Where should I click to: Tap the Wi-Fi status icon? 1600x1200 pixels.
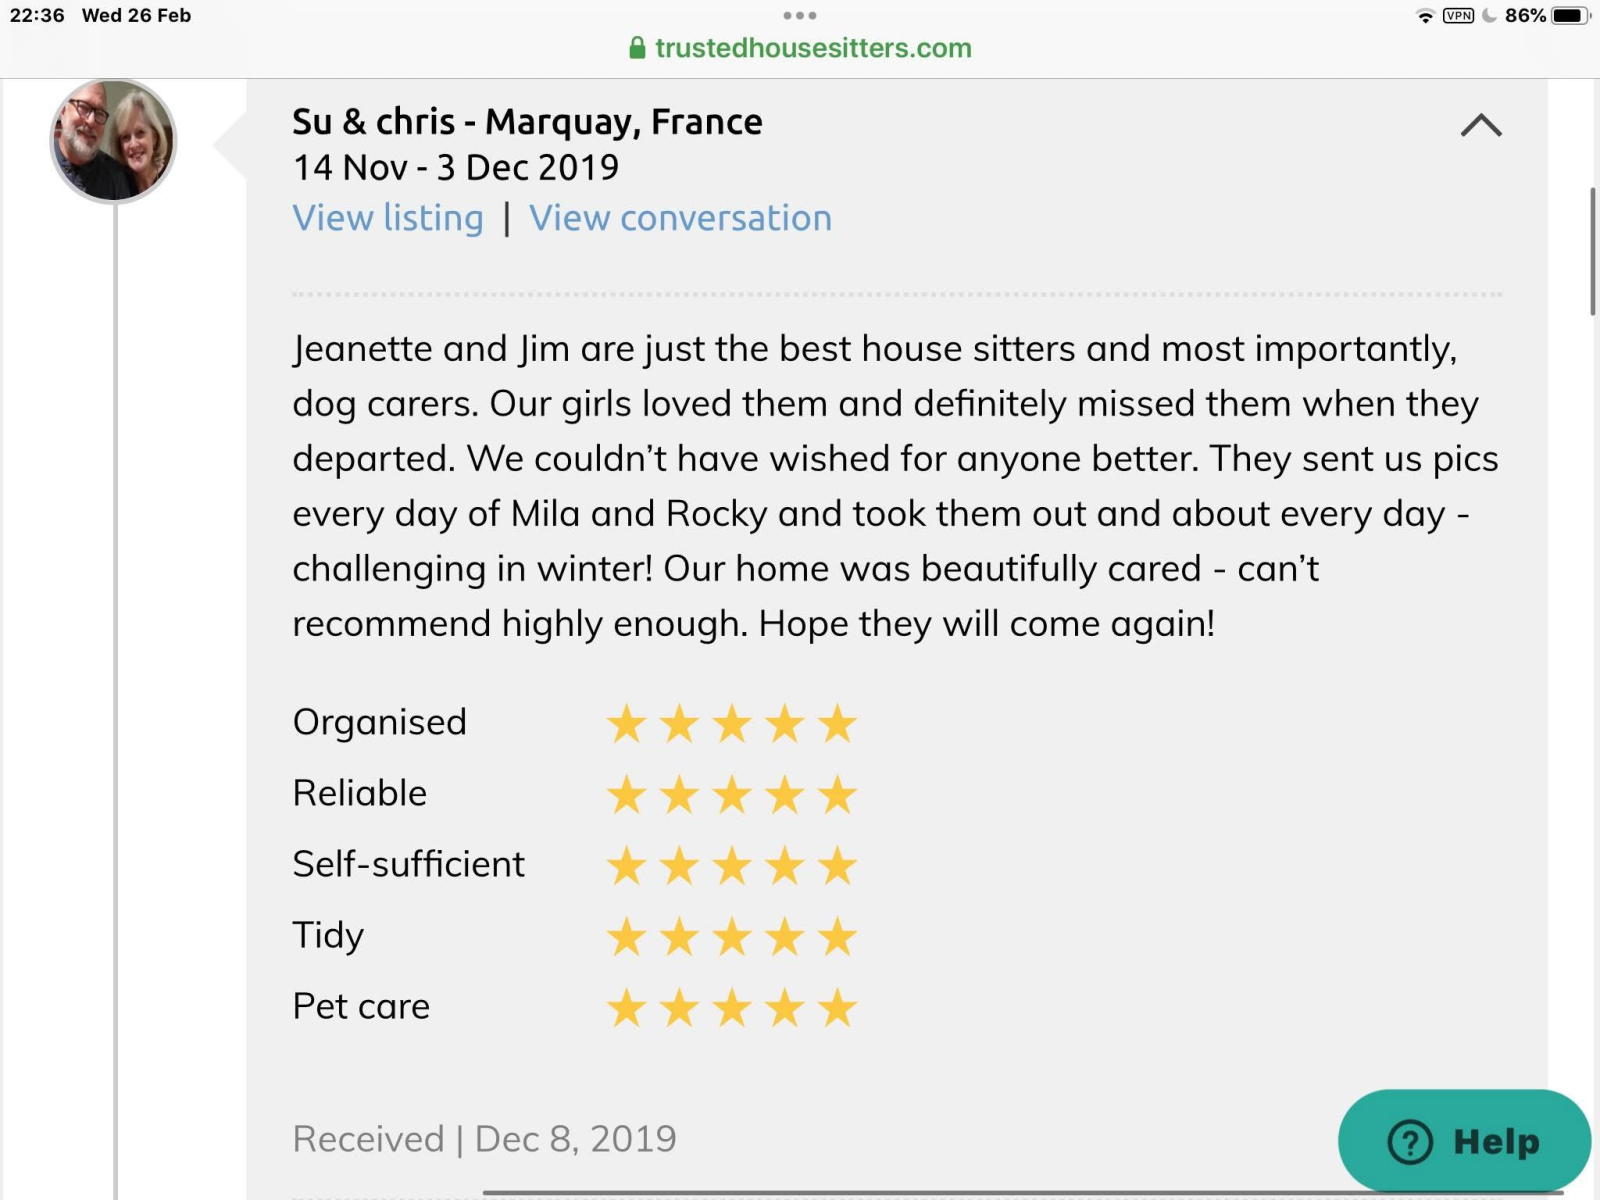1425,16
